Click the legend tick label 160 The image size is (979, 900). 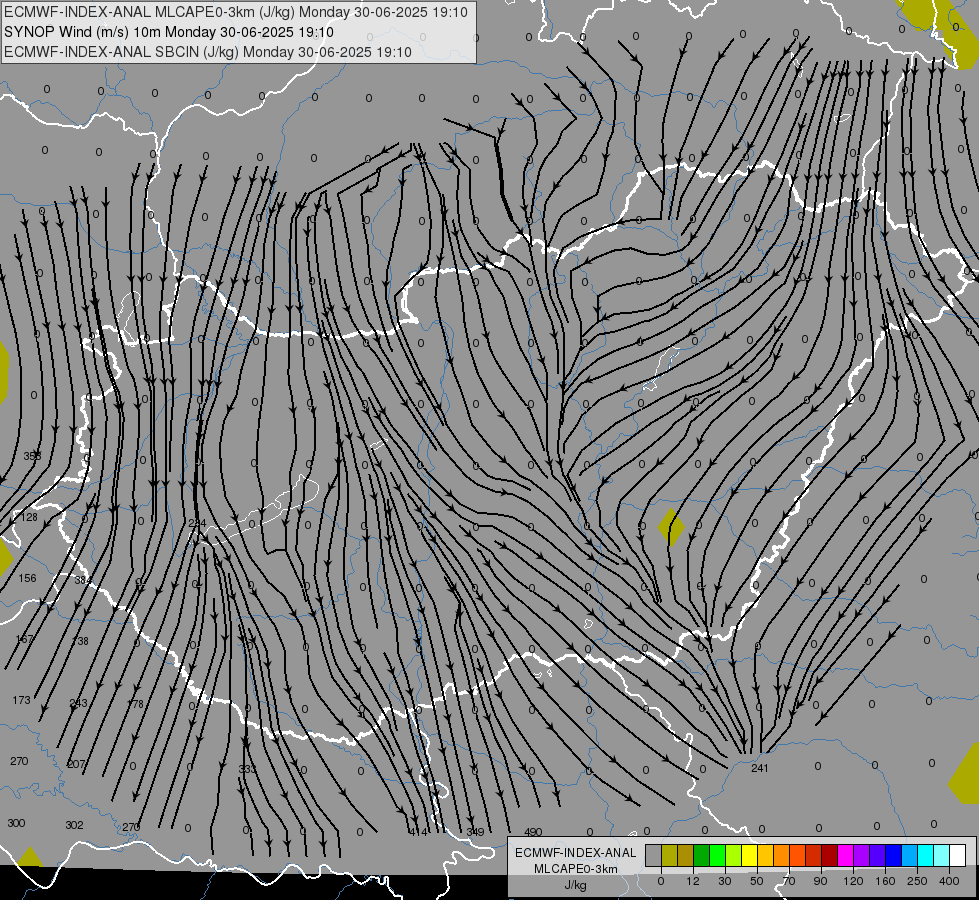click(x=885, y=881)
